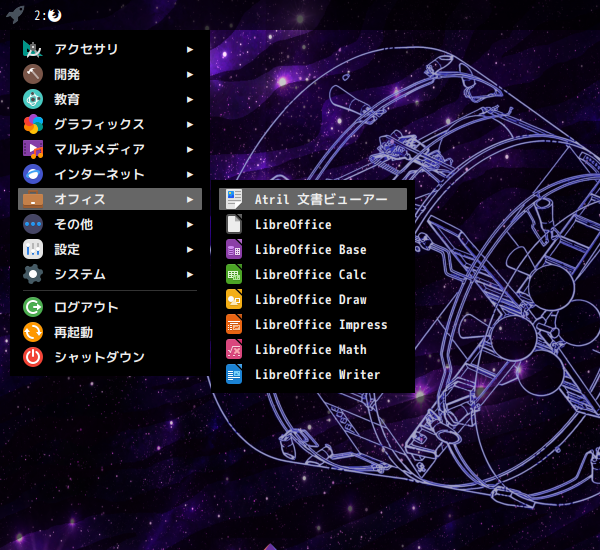Click the システム gear icon
The height and width of the screenshot is (550, 600).
tap(33, 274)
